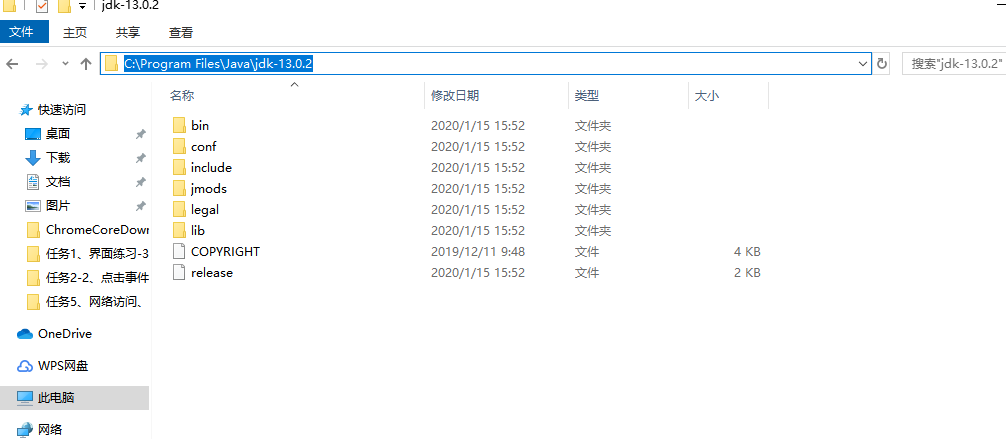
Task: Open 网络 in the navigation pane
Action: click(50, 429)
